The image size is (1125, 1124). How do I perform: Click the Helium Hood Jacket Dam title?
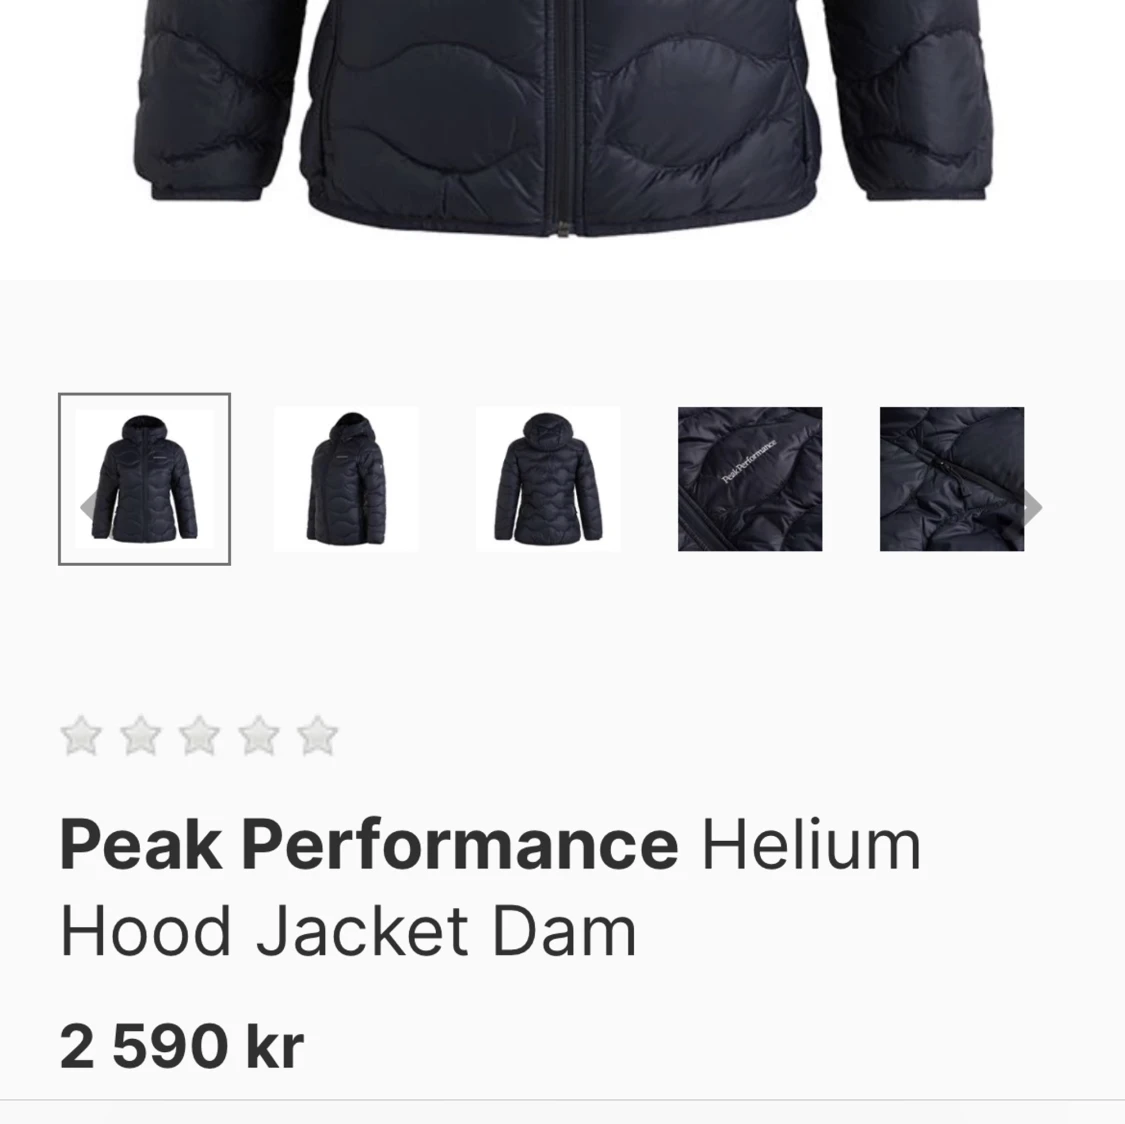pyautogui.click(x=491, y=887)
